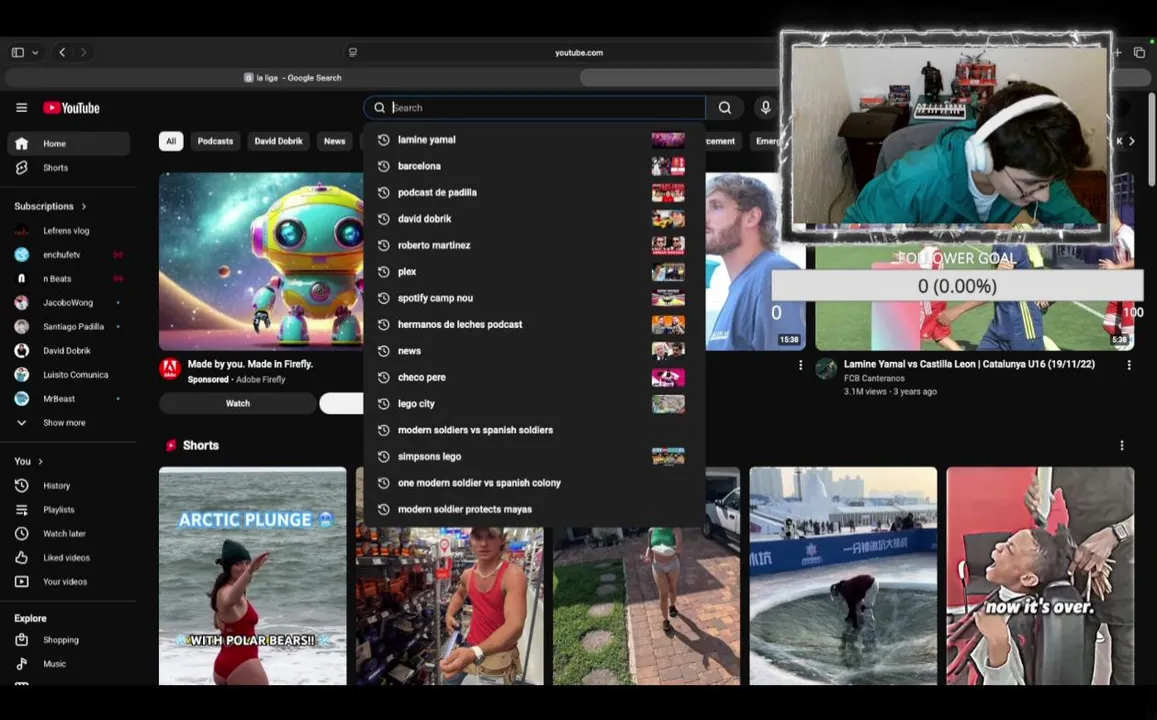The width and height of the screenshot is (1157, 720).
Task: Choose 'one modern soldier vs spanish colony'
Action: click(x=534, y=483)
